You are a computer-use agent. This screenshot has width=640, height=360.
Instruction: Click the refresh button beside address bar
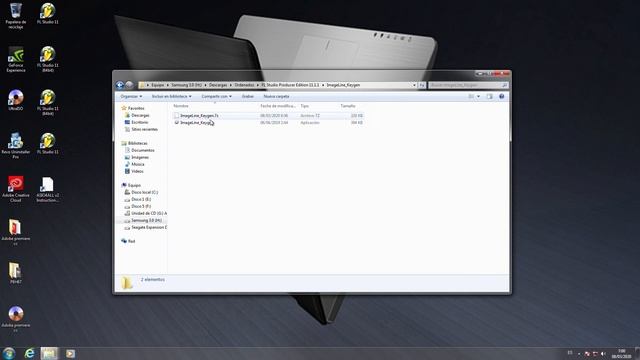click(x=422, y=85)
